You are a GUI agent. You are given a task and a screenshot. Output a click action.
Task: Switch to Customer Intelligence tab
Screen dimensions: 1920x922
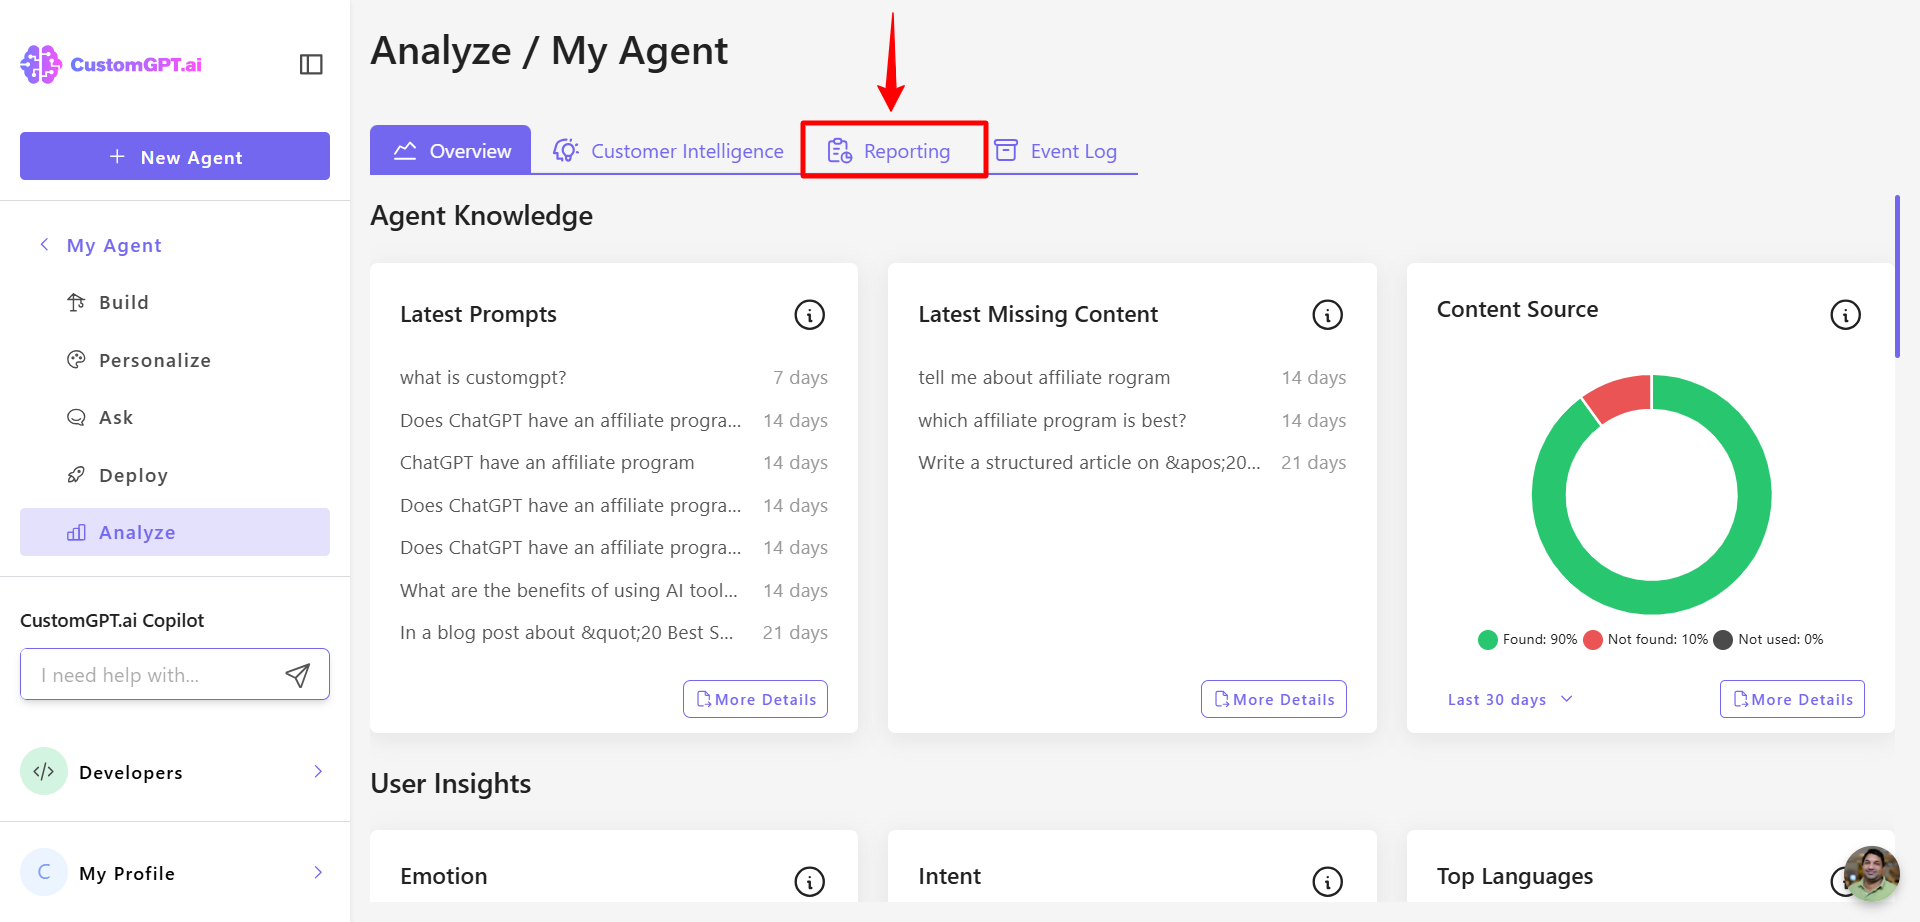(668, 151)
